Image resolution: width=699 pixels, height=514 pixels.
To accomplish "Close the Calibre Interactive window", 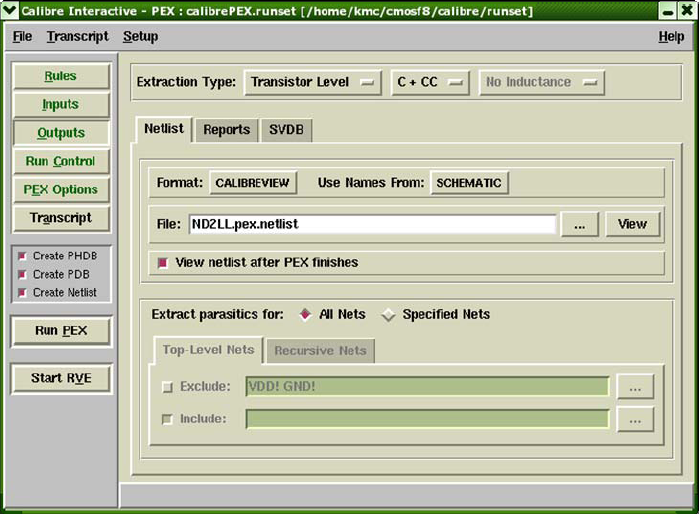I will 687,10.
